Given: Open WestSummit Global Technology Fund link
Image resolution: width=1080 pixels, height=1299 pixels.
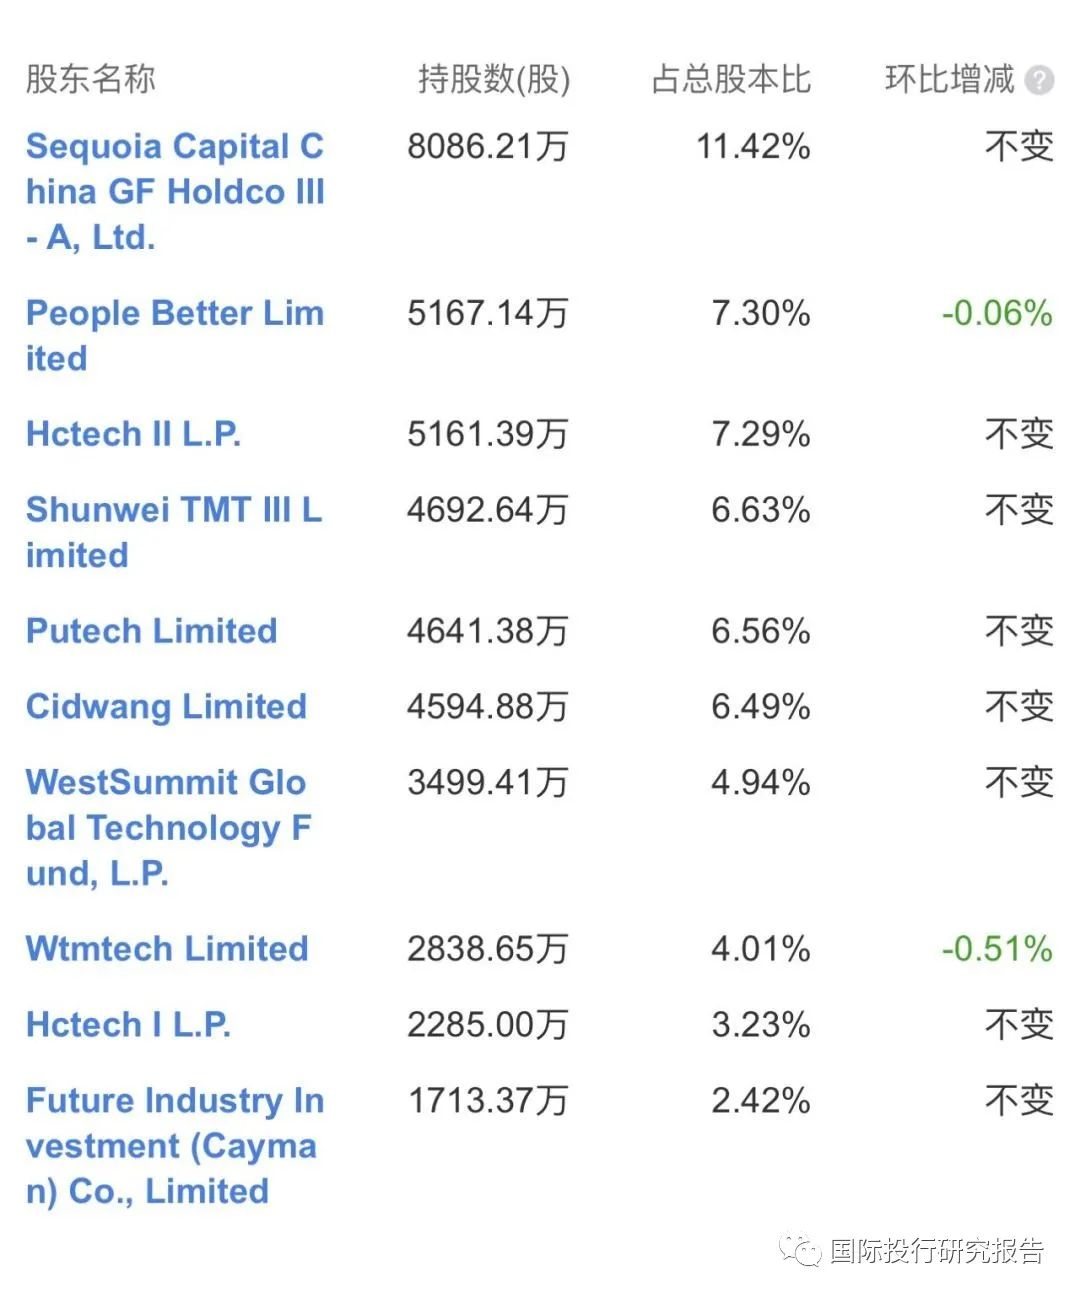Looking at the screenshot, I should click(x=168, y=827).
